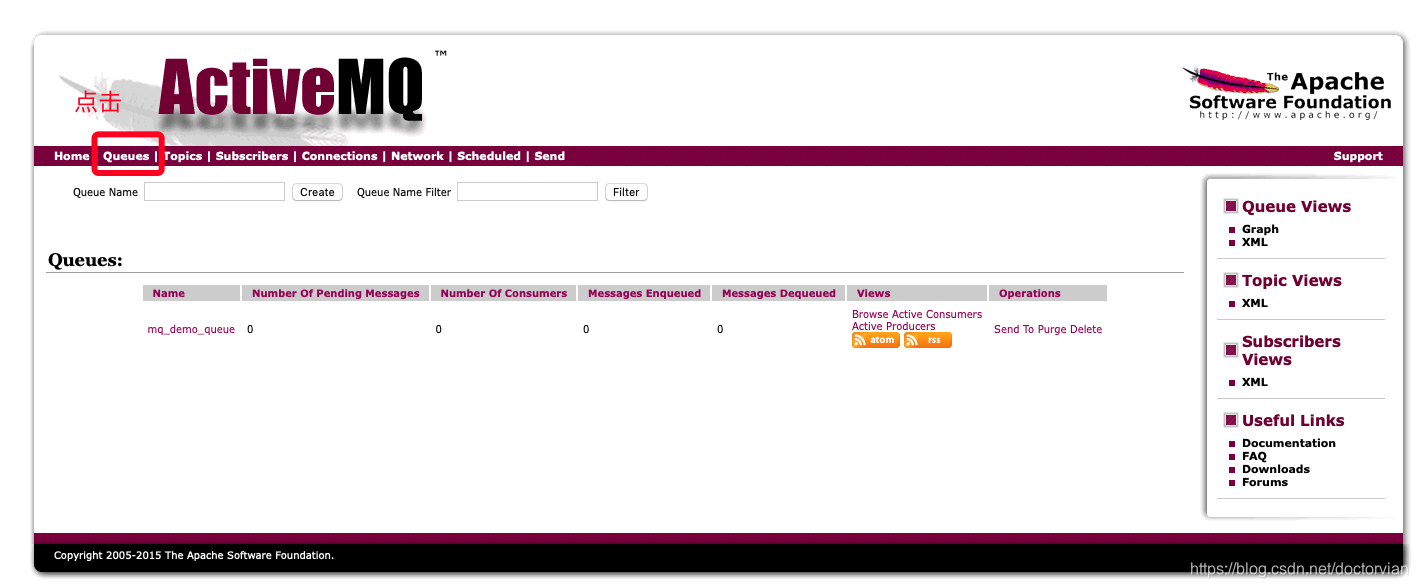Click the Useful Links sidebar heading

tap(1293, 421)
